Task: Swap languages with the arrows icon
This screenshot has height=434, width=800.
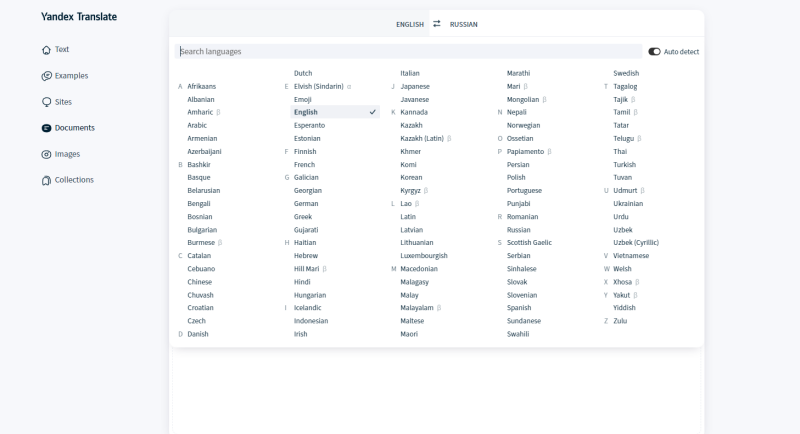Action: pyautogui.click(x=436, y=23)
